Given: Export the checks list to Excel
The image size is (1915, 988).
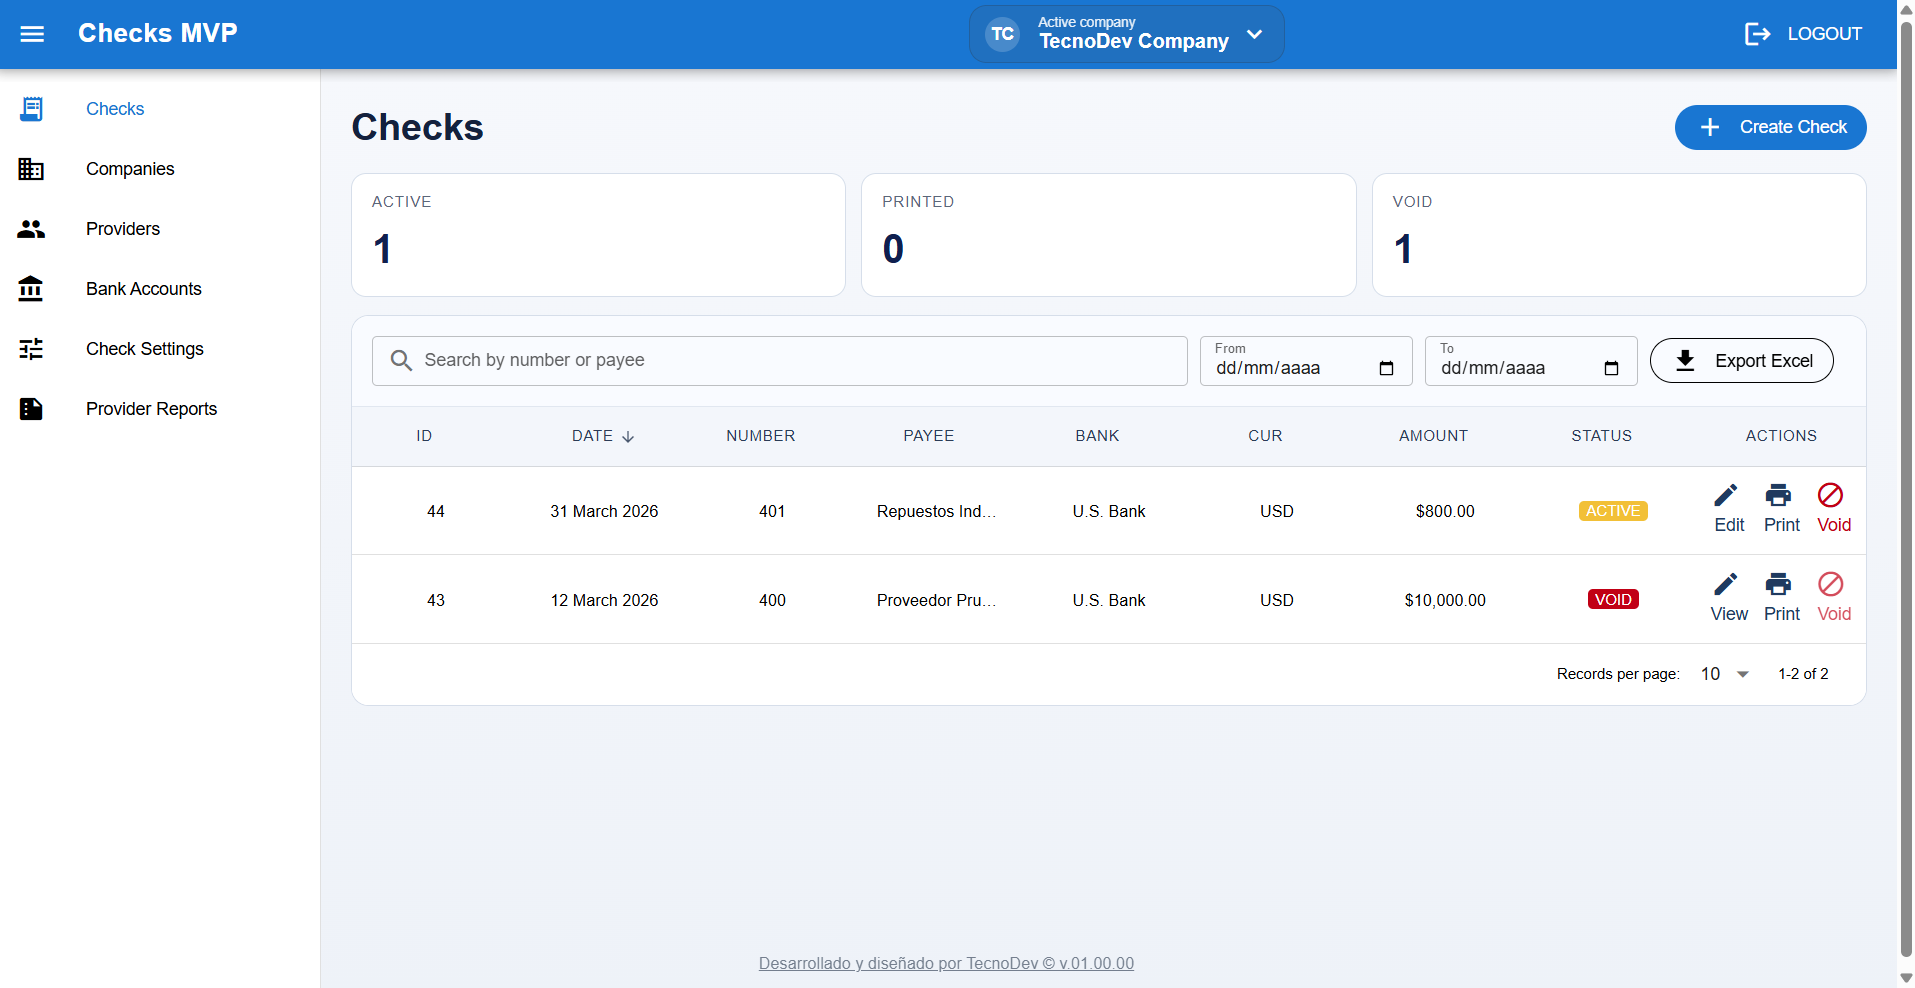Looking at the screenshot, I should tap(1741, 361).
